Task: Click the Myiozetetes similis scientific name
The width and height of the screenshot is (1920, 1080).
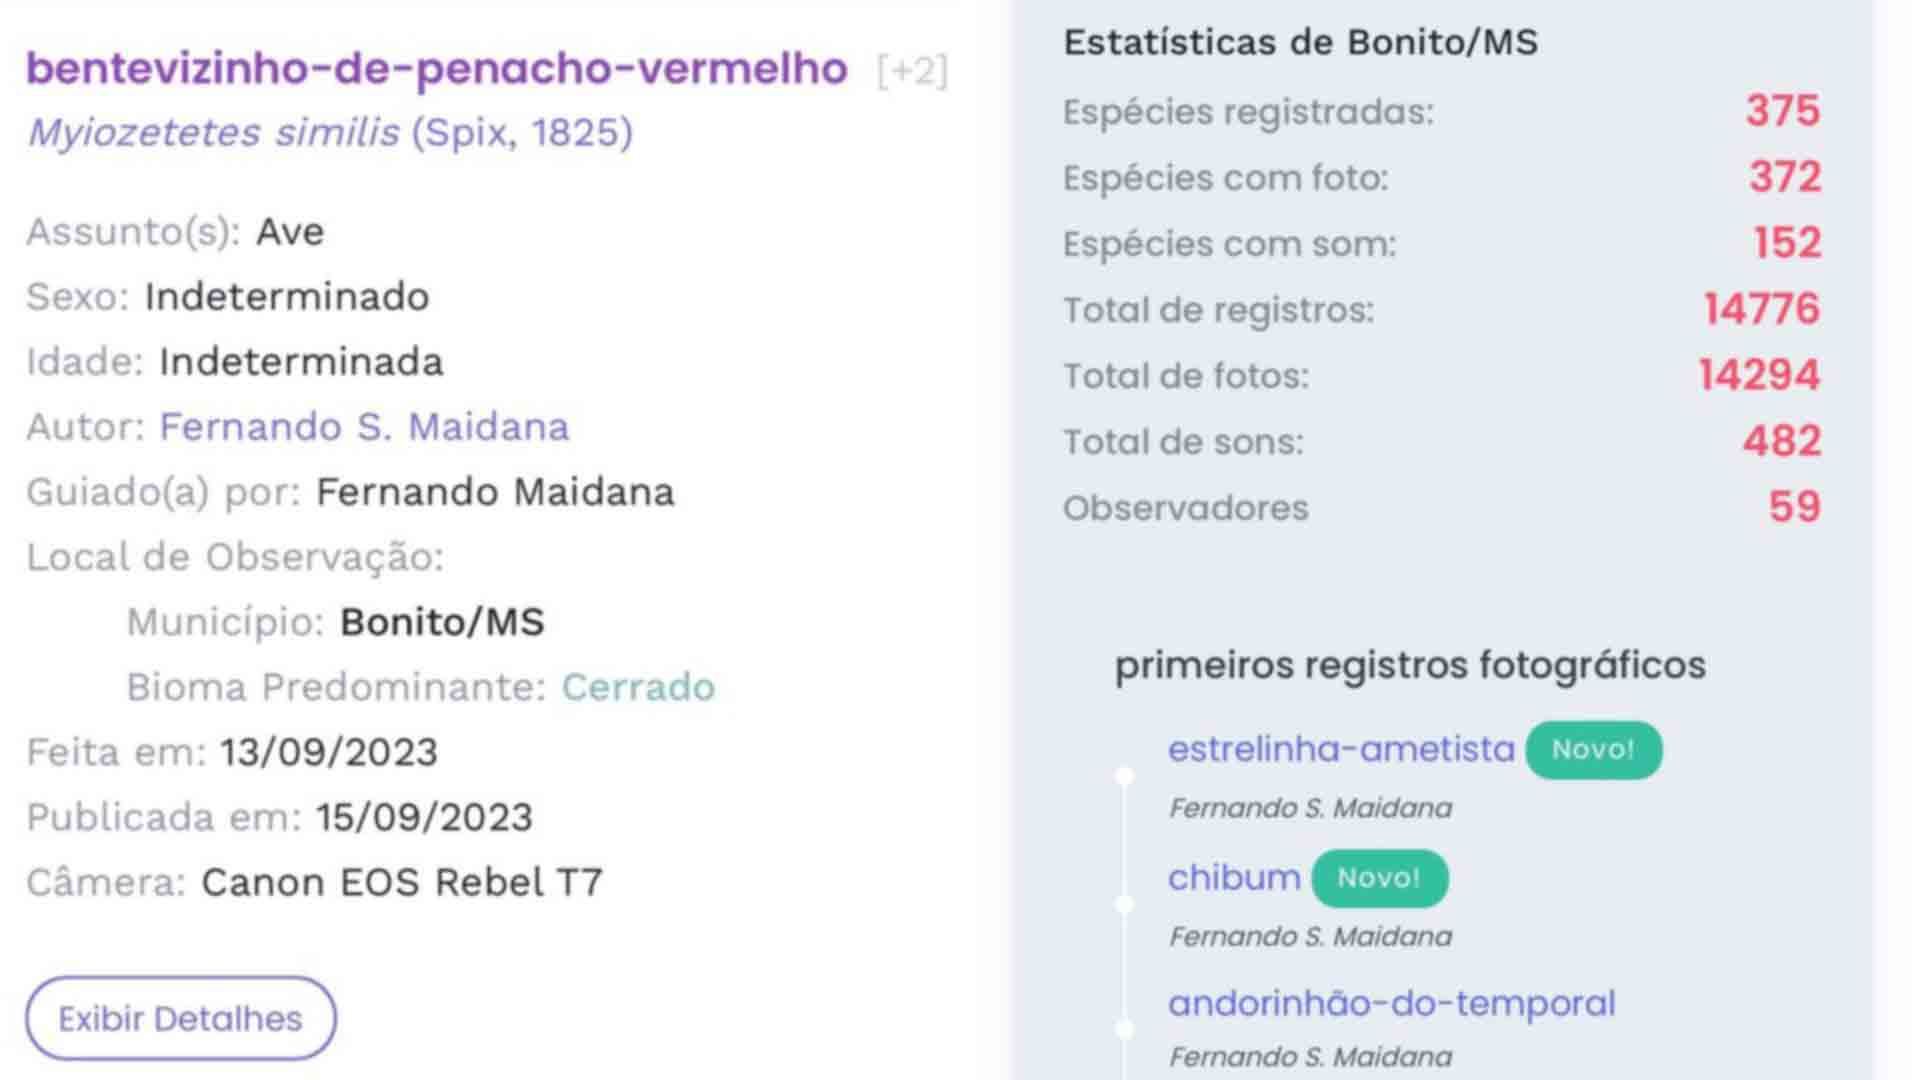Action: point(213,133)
